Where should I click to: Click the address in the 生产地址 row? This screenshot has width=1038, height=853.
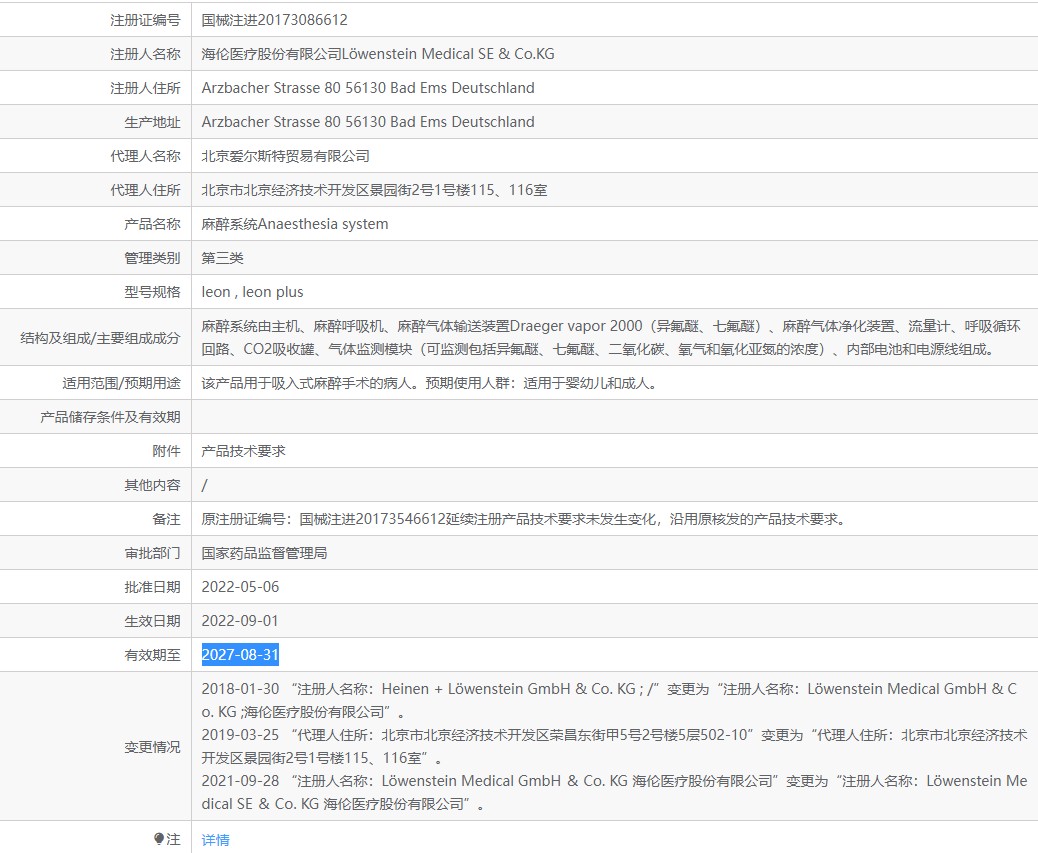pyautogui.click(x=367, y=122)
